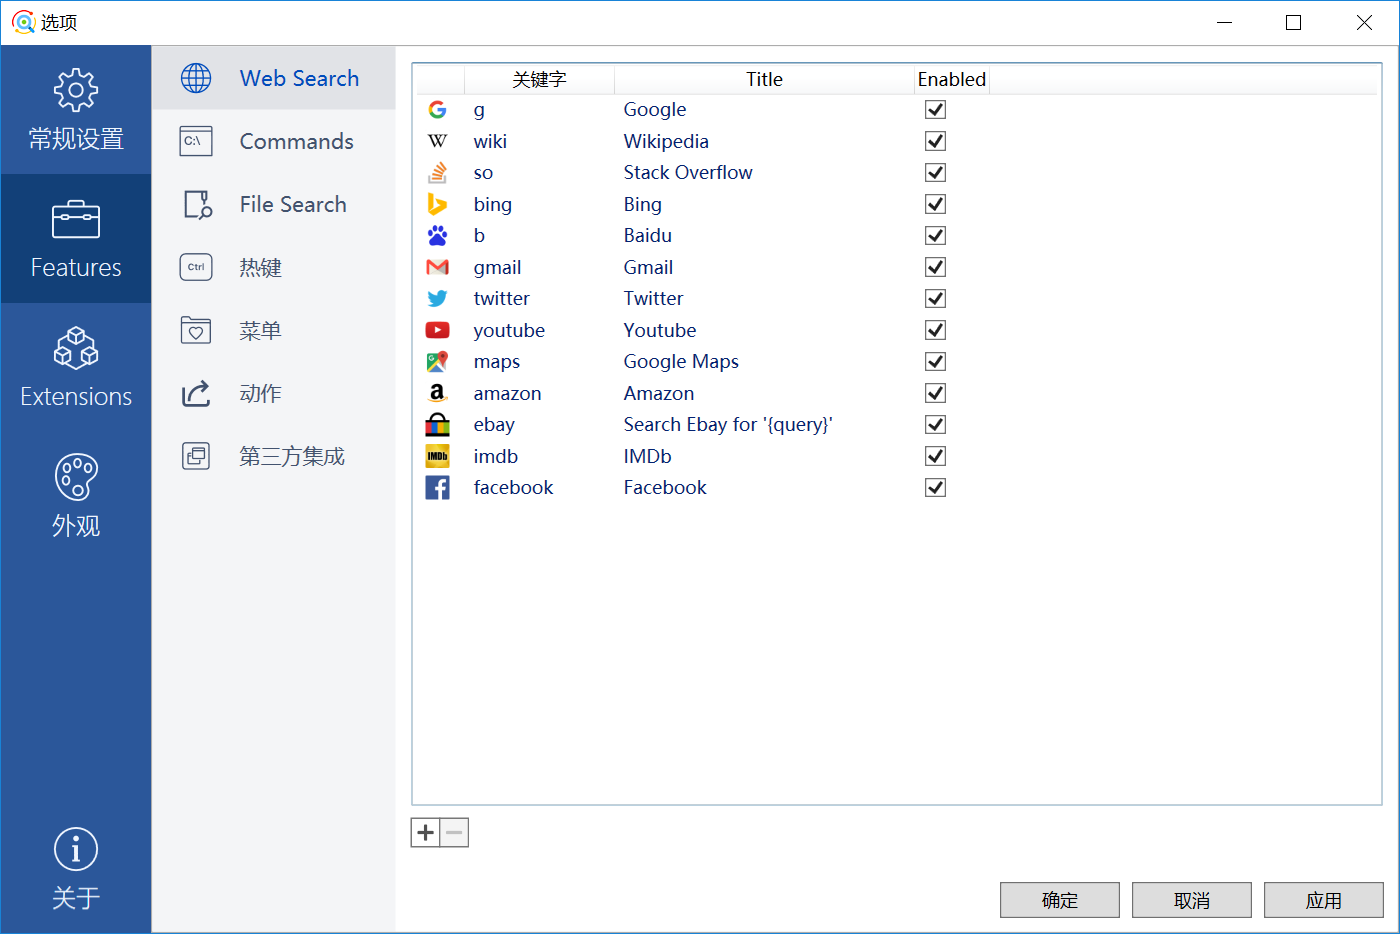Click the 确定 button
1400x934 pixels.
[x=1060, y=900]
